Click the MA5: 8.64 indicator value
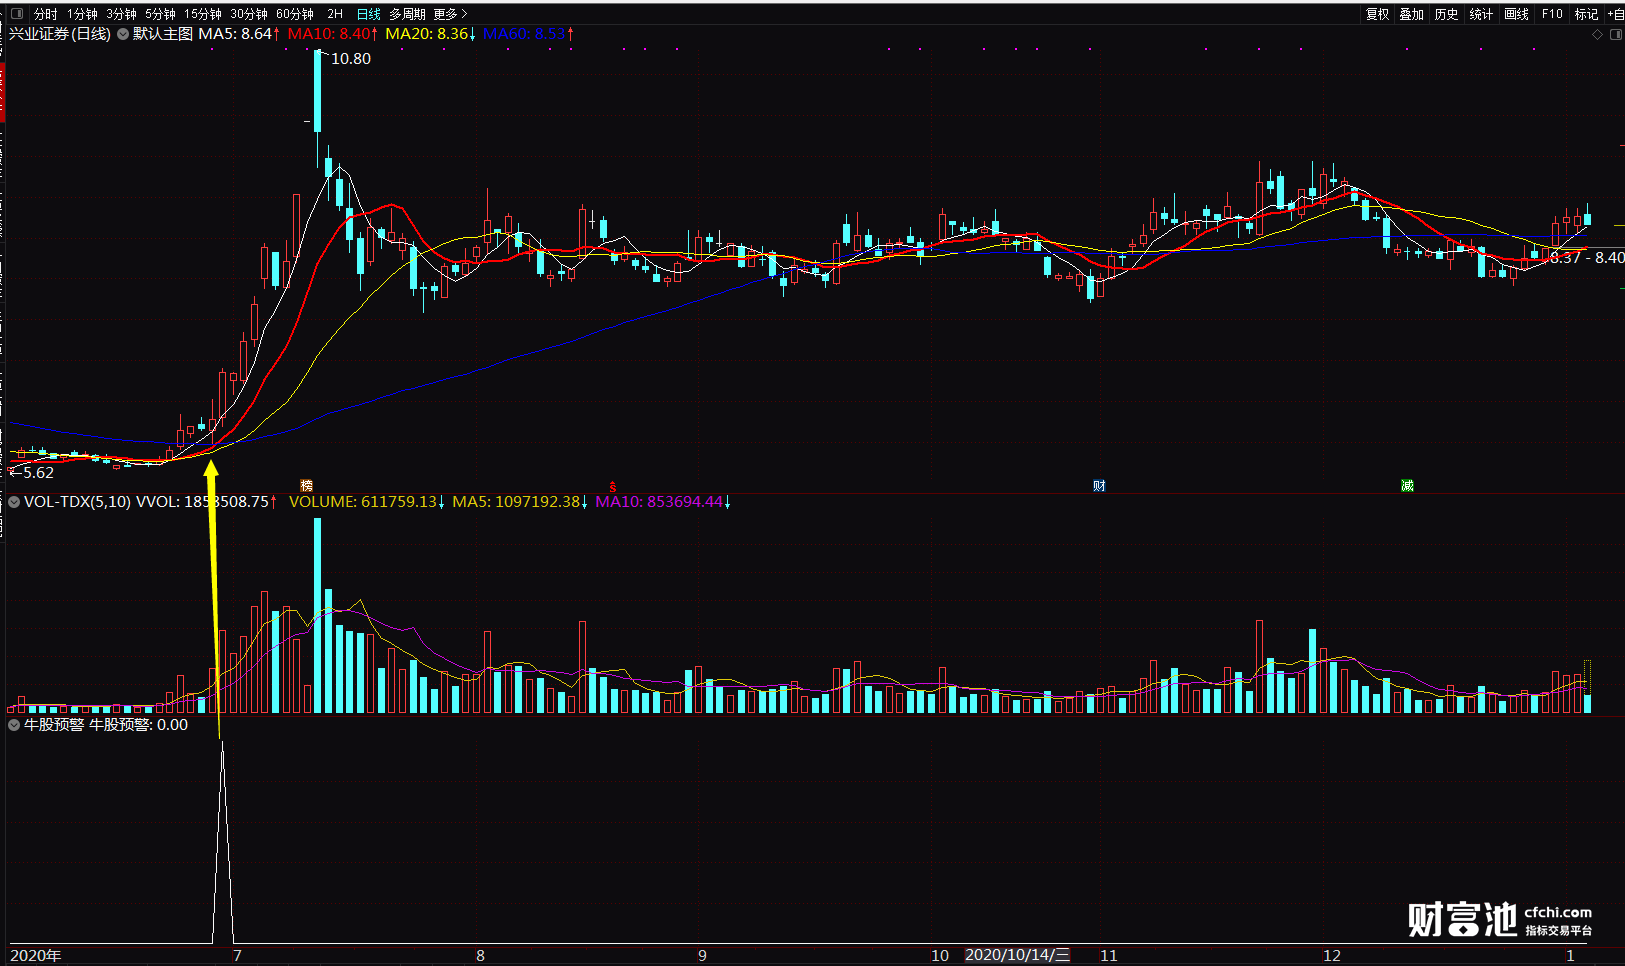The width and height of the screenshot is (1625, 966). (235, 34)
